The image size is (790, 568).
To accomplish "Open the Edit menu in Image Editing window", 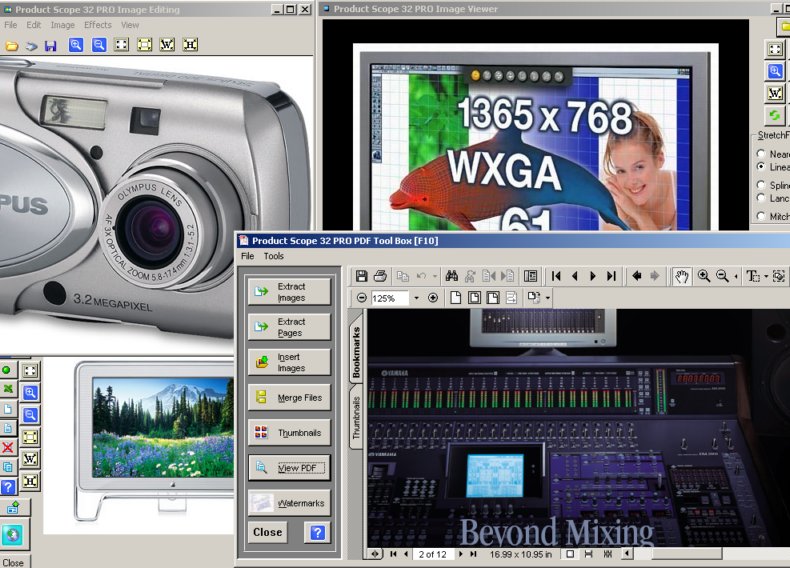I will (34, 25).
